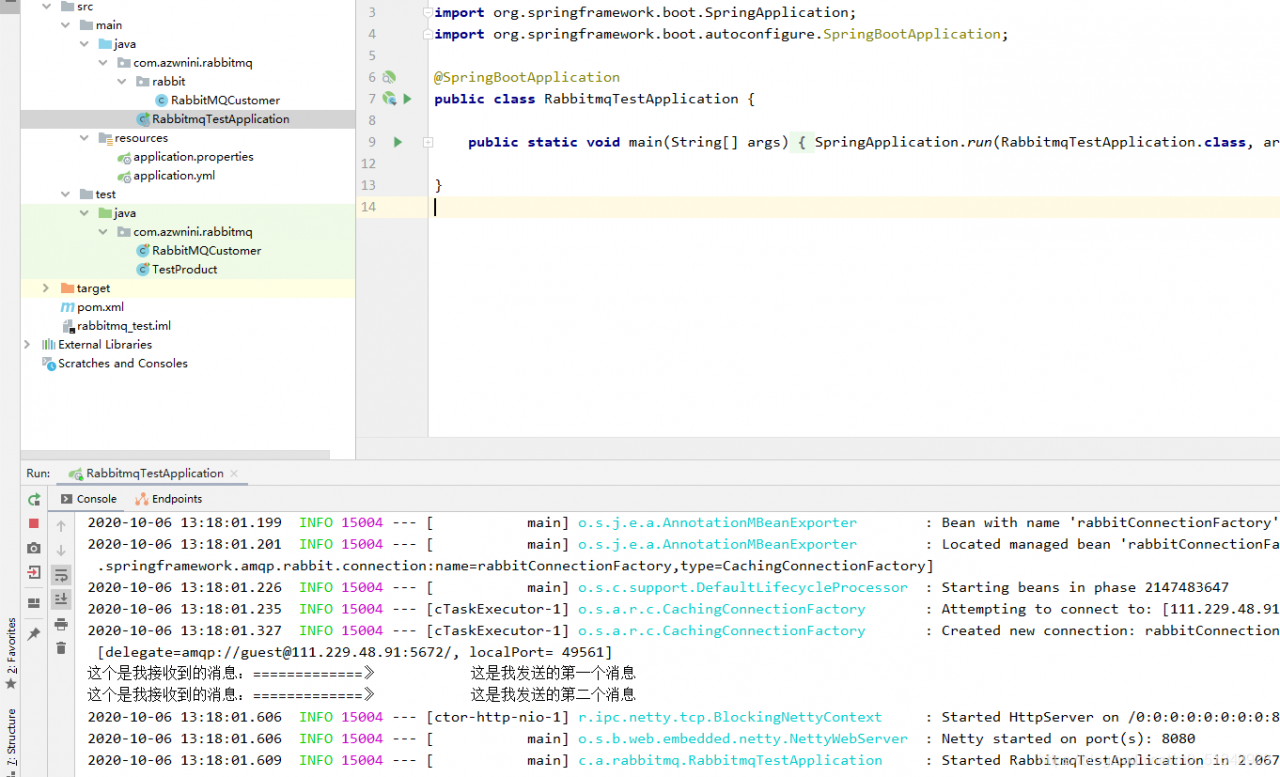Toggle soft-wrap in the console
The image size is (1280, 777).
click(61, 575)
